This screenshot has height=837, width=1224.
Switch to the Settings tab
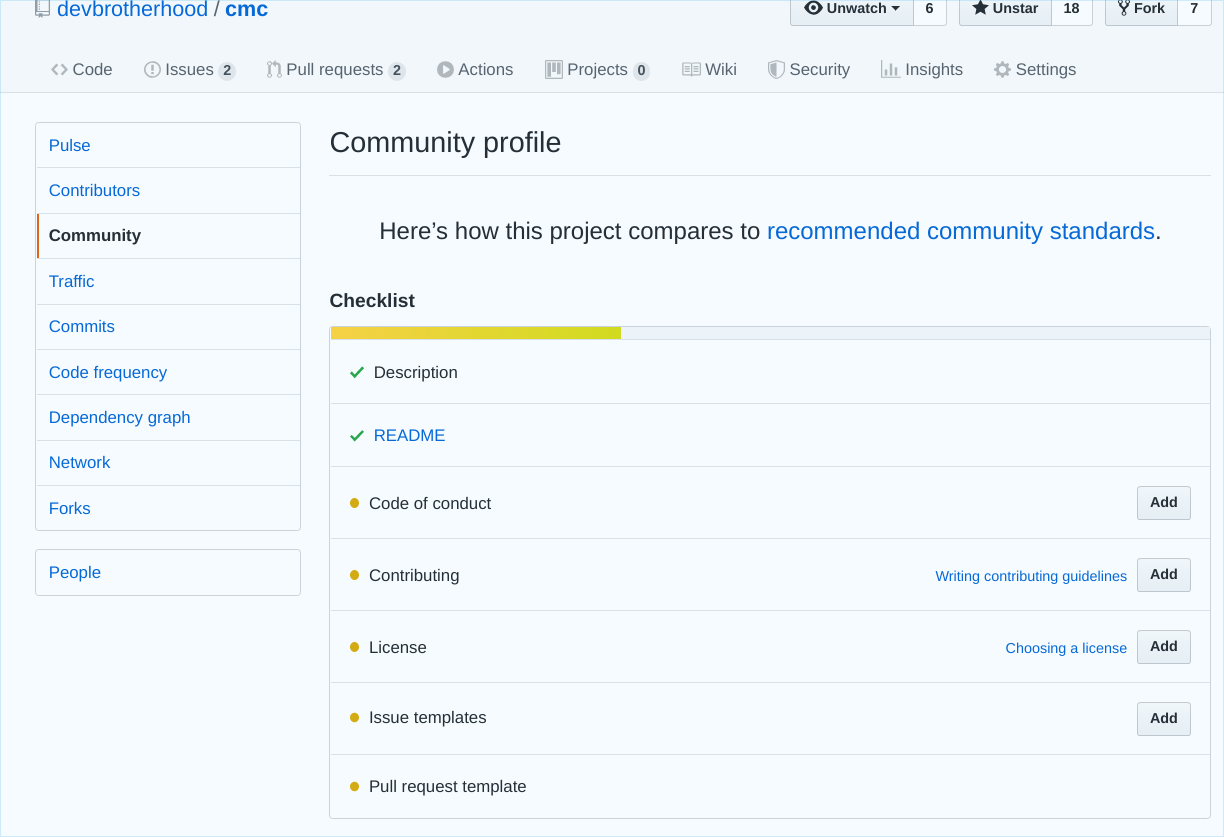[1035, 70]
